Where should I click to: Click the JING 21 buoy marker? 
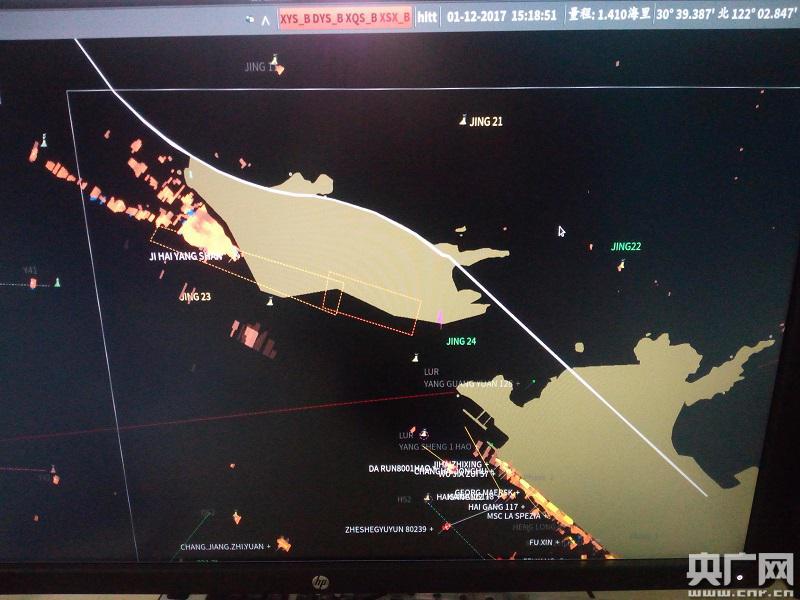pyautogui.click(x=463, y=121)
